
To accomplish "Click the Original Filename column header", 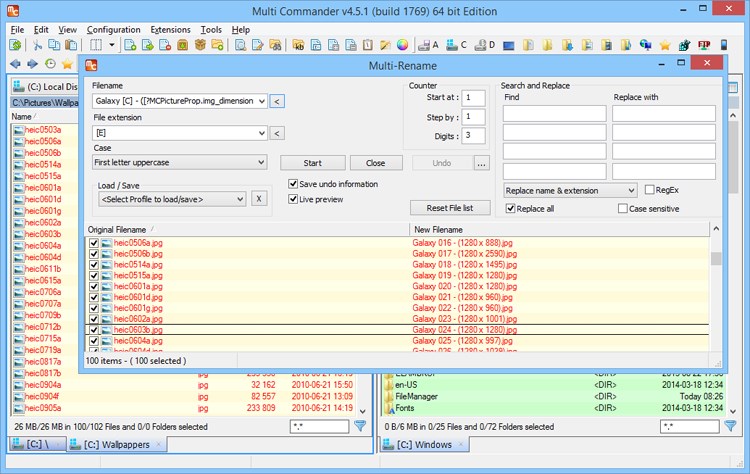I will click(247, 230).
